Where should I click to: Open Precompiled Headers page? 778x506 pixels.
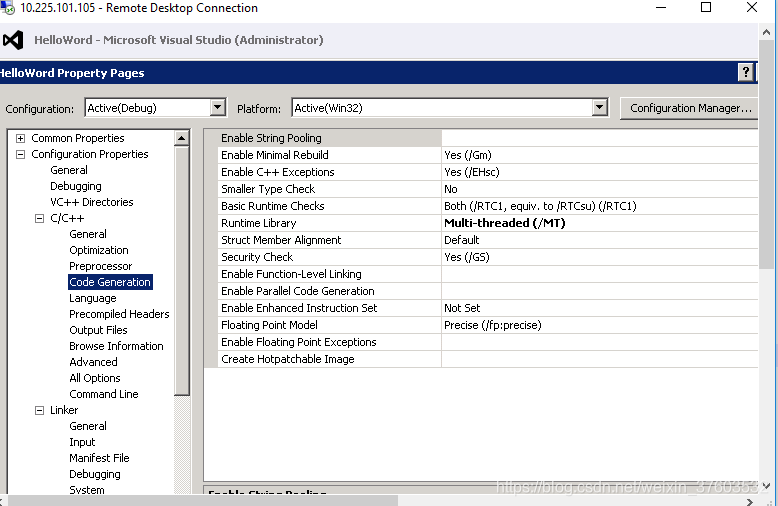click(x=119, y=314)
